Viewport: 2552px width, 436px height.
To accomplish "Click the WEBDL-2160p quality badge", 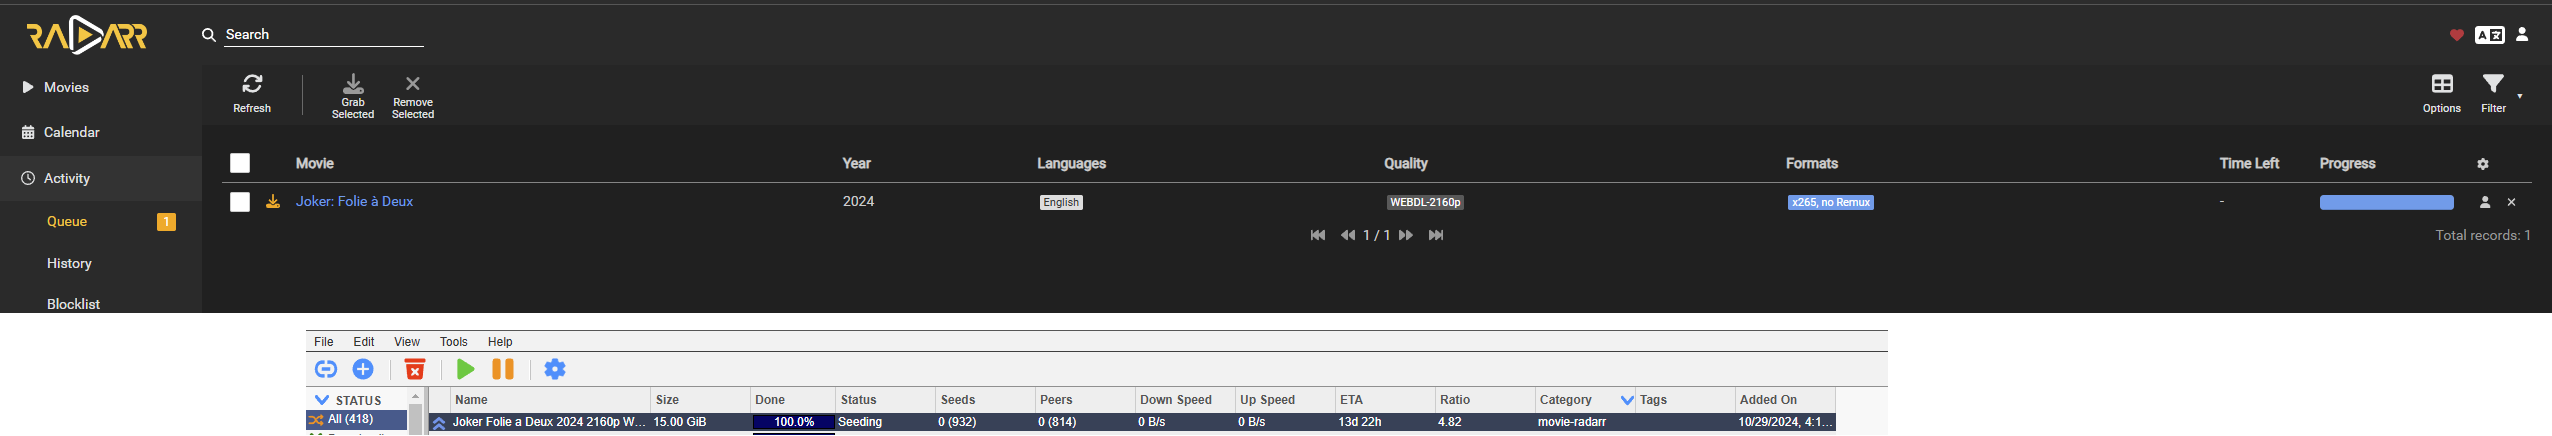I will (1425, 202).
